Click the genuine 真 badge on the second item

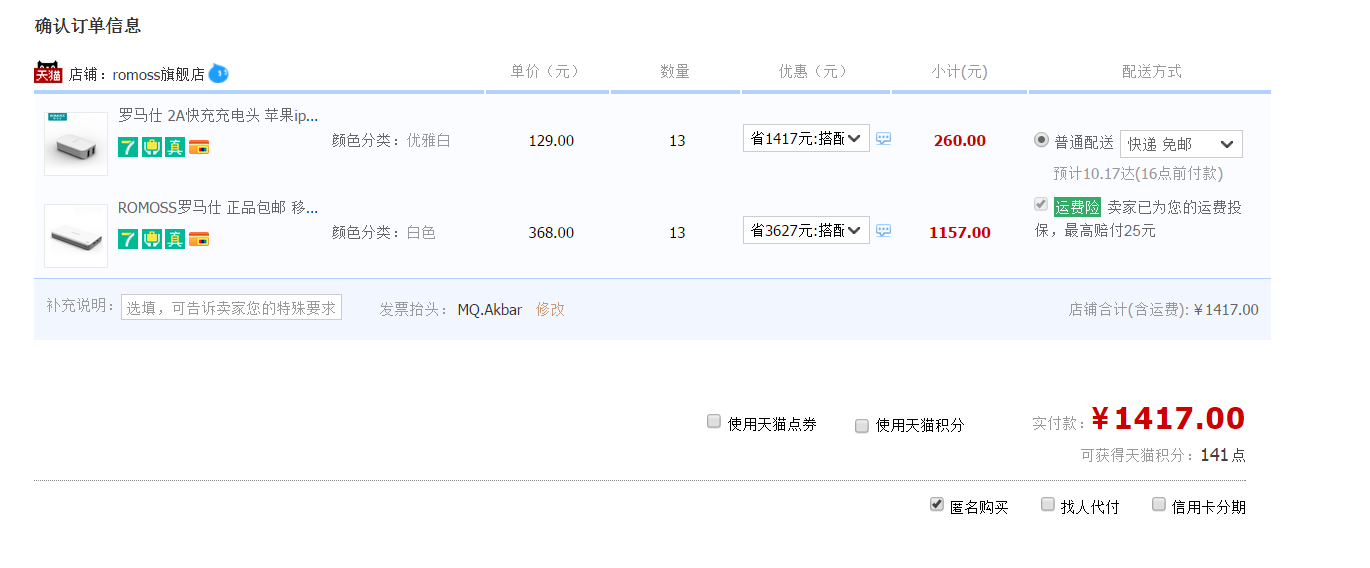pyautogui.click(x=175, y=239)
